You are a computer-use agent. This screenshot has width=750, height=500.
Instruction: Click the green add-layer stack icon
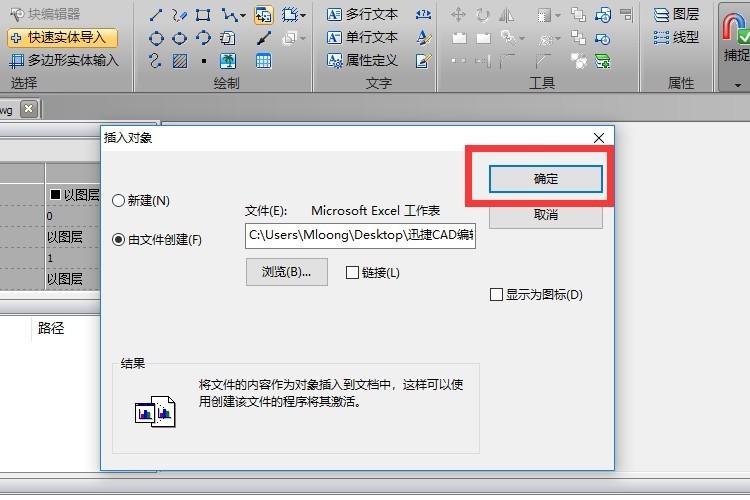603,61
